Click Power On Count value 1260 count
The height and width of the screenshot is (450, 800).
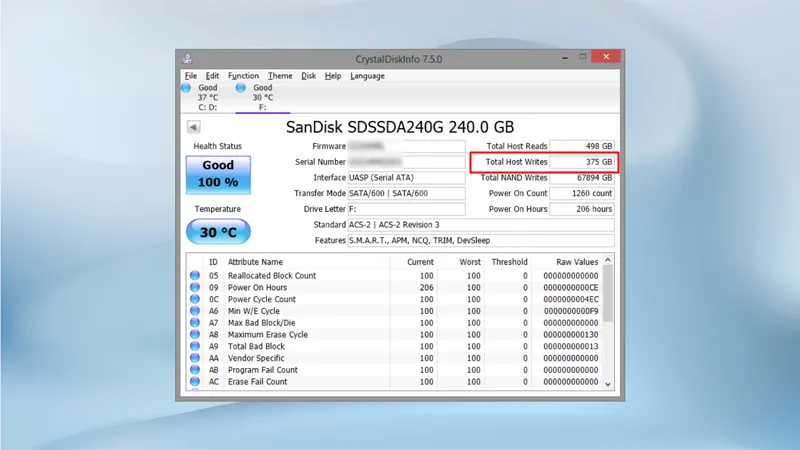tap(582, 193)
